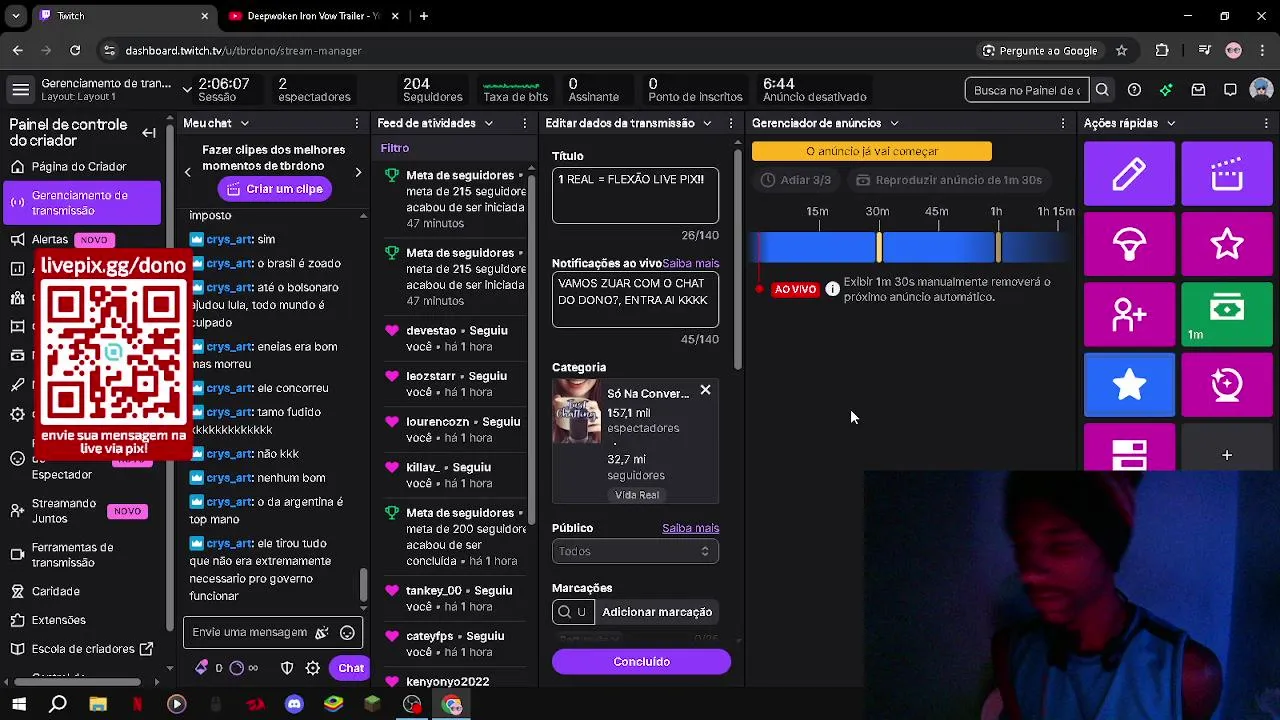Select Gerenciamento de transmissão sidebar item
Screen dimensions: 1280x720
[x=80, y=203]
